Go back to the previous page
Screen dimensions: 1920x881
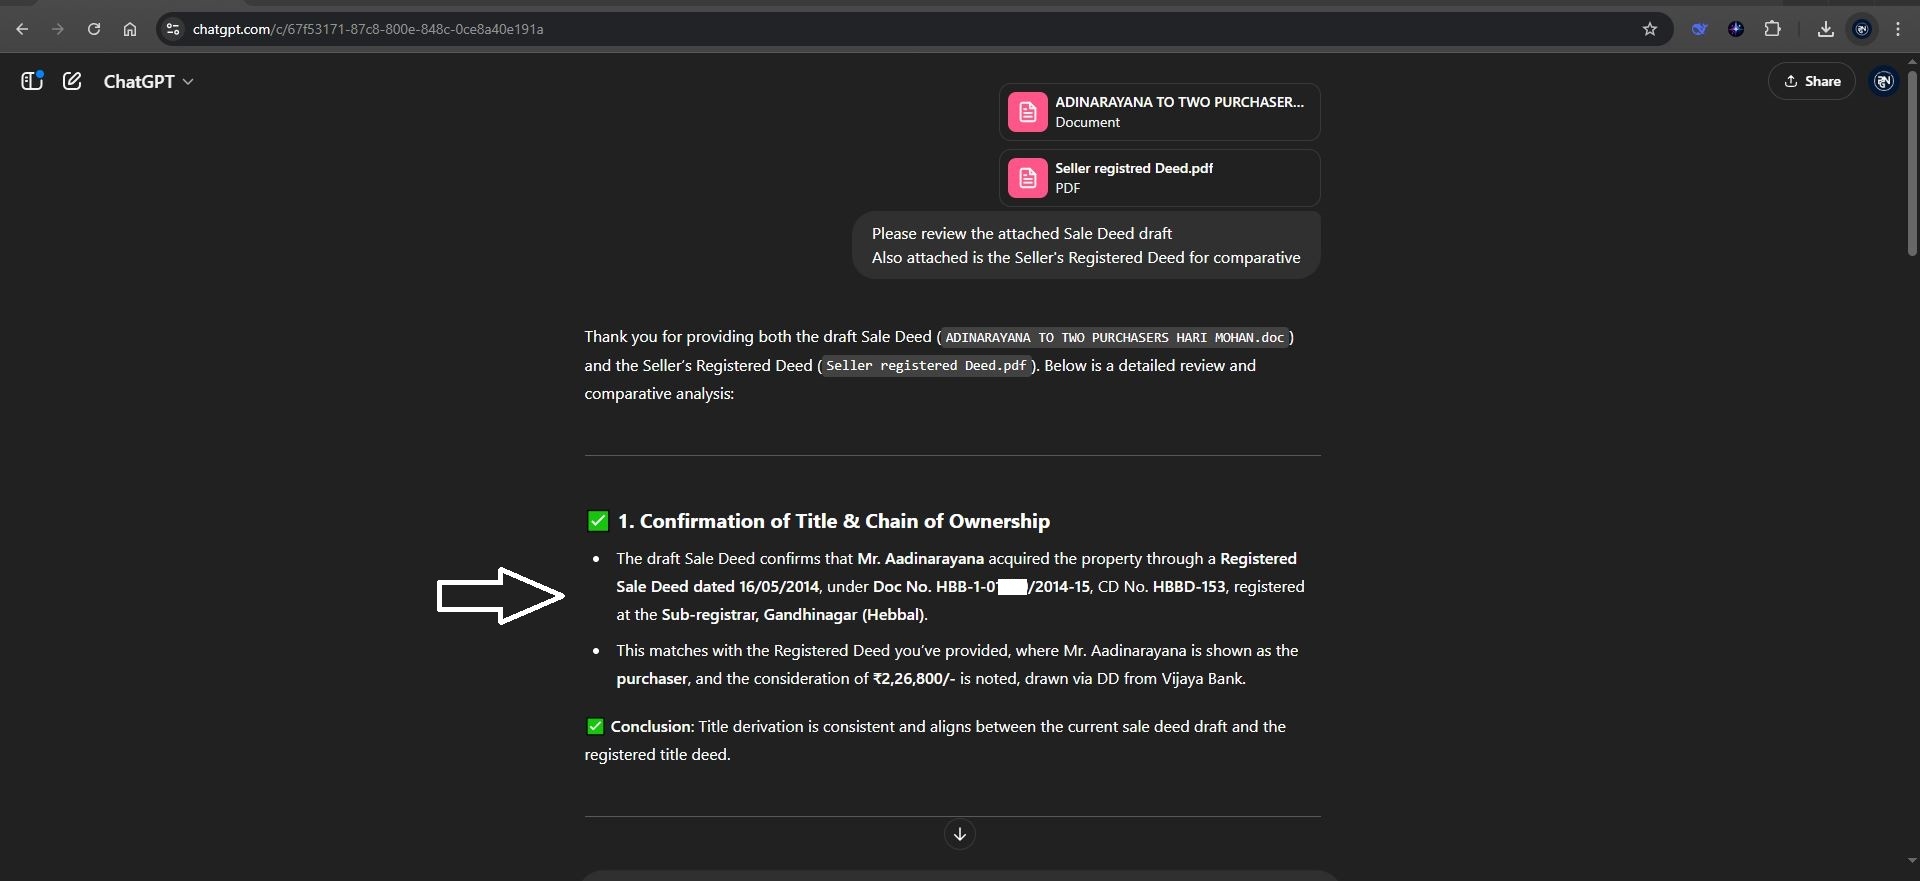pos(22,29)
